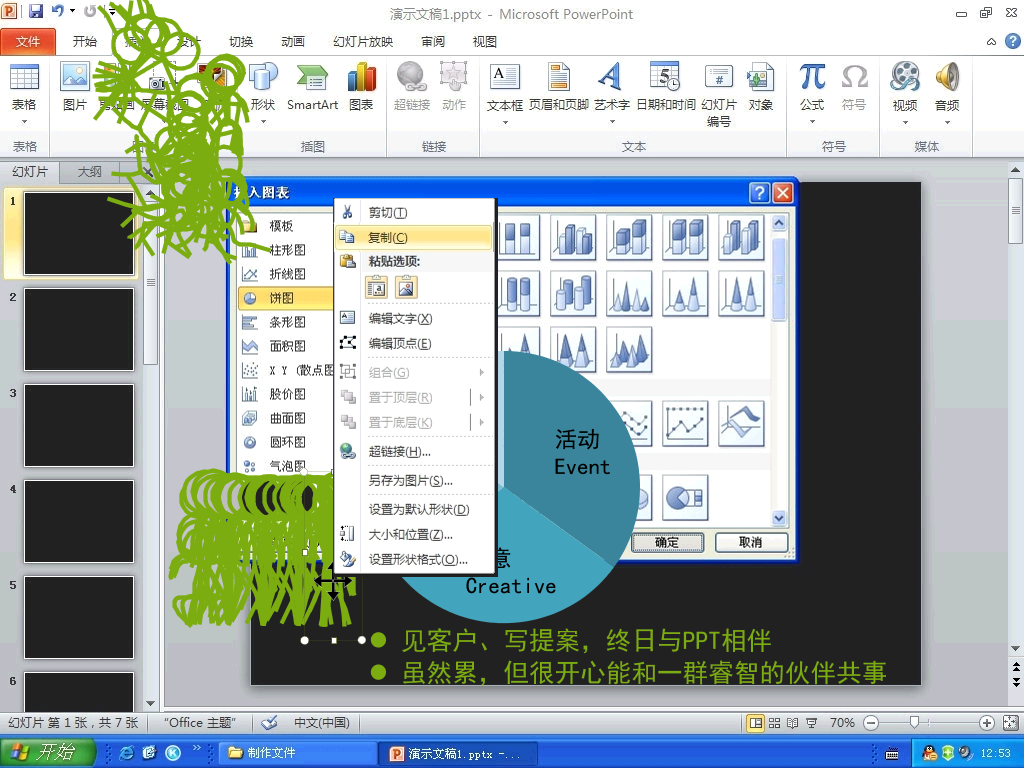Viewport: 1024px width, 768px height.
Task: Start slideshow from status bar icon
Action: pyautogui.click(x=811, y=723)
